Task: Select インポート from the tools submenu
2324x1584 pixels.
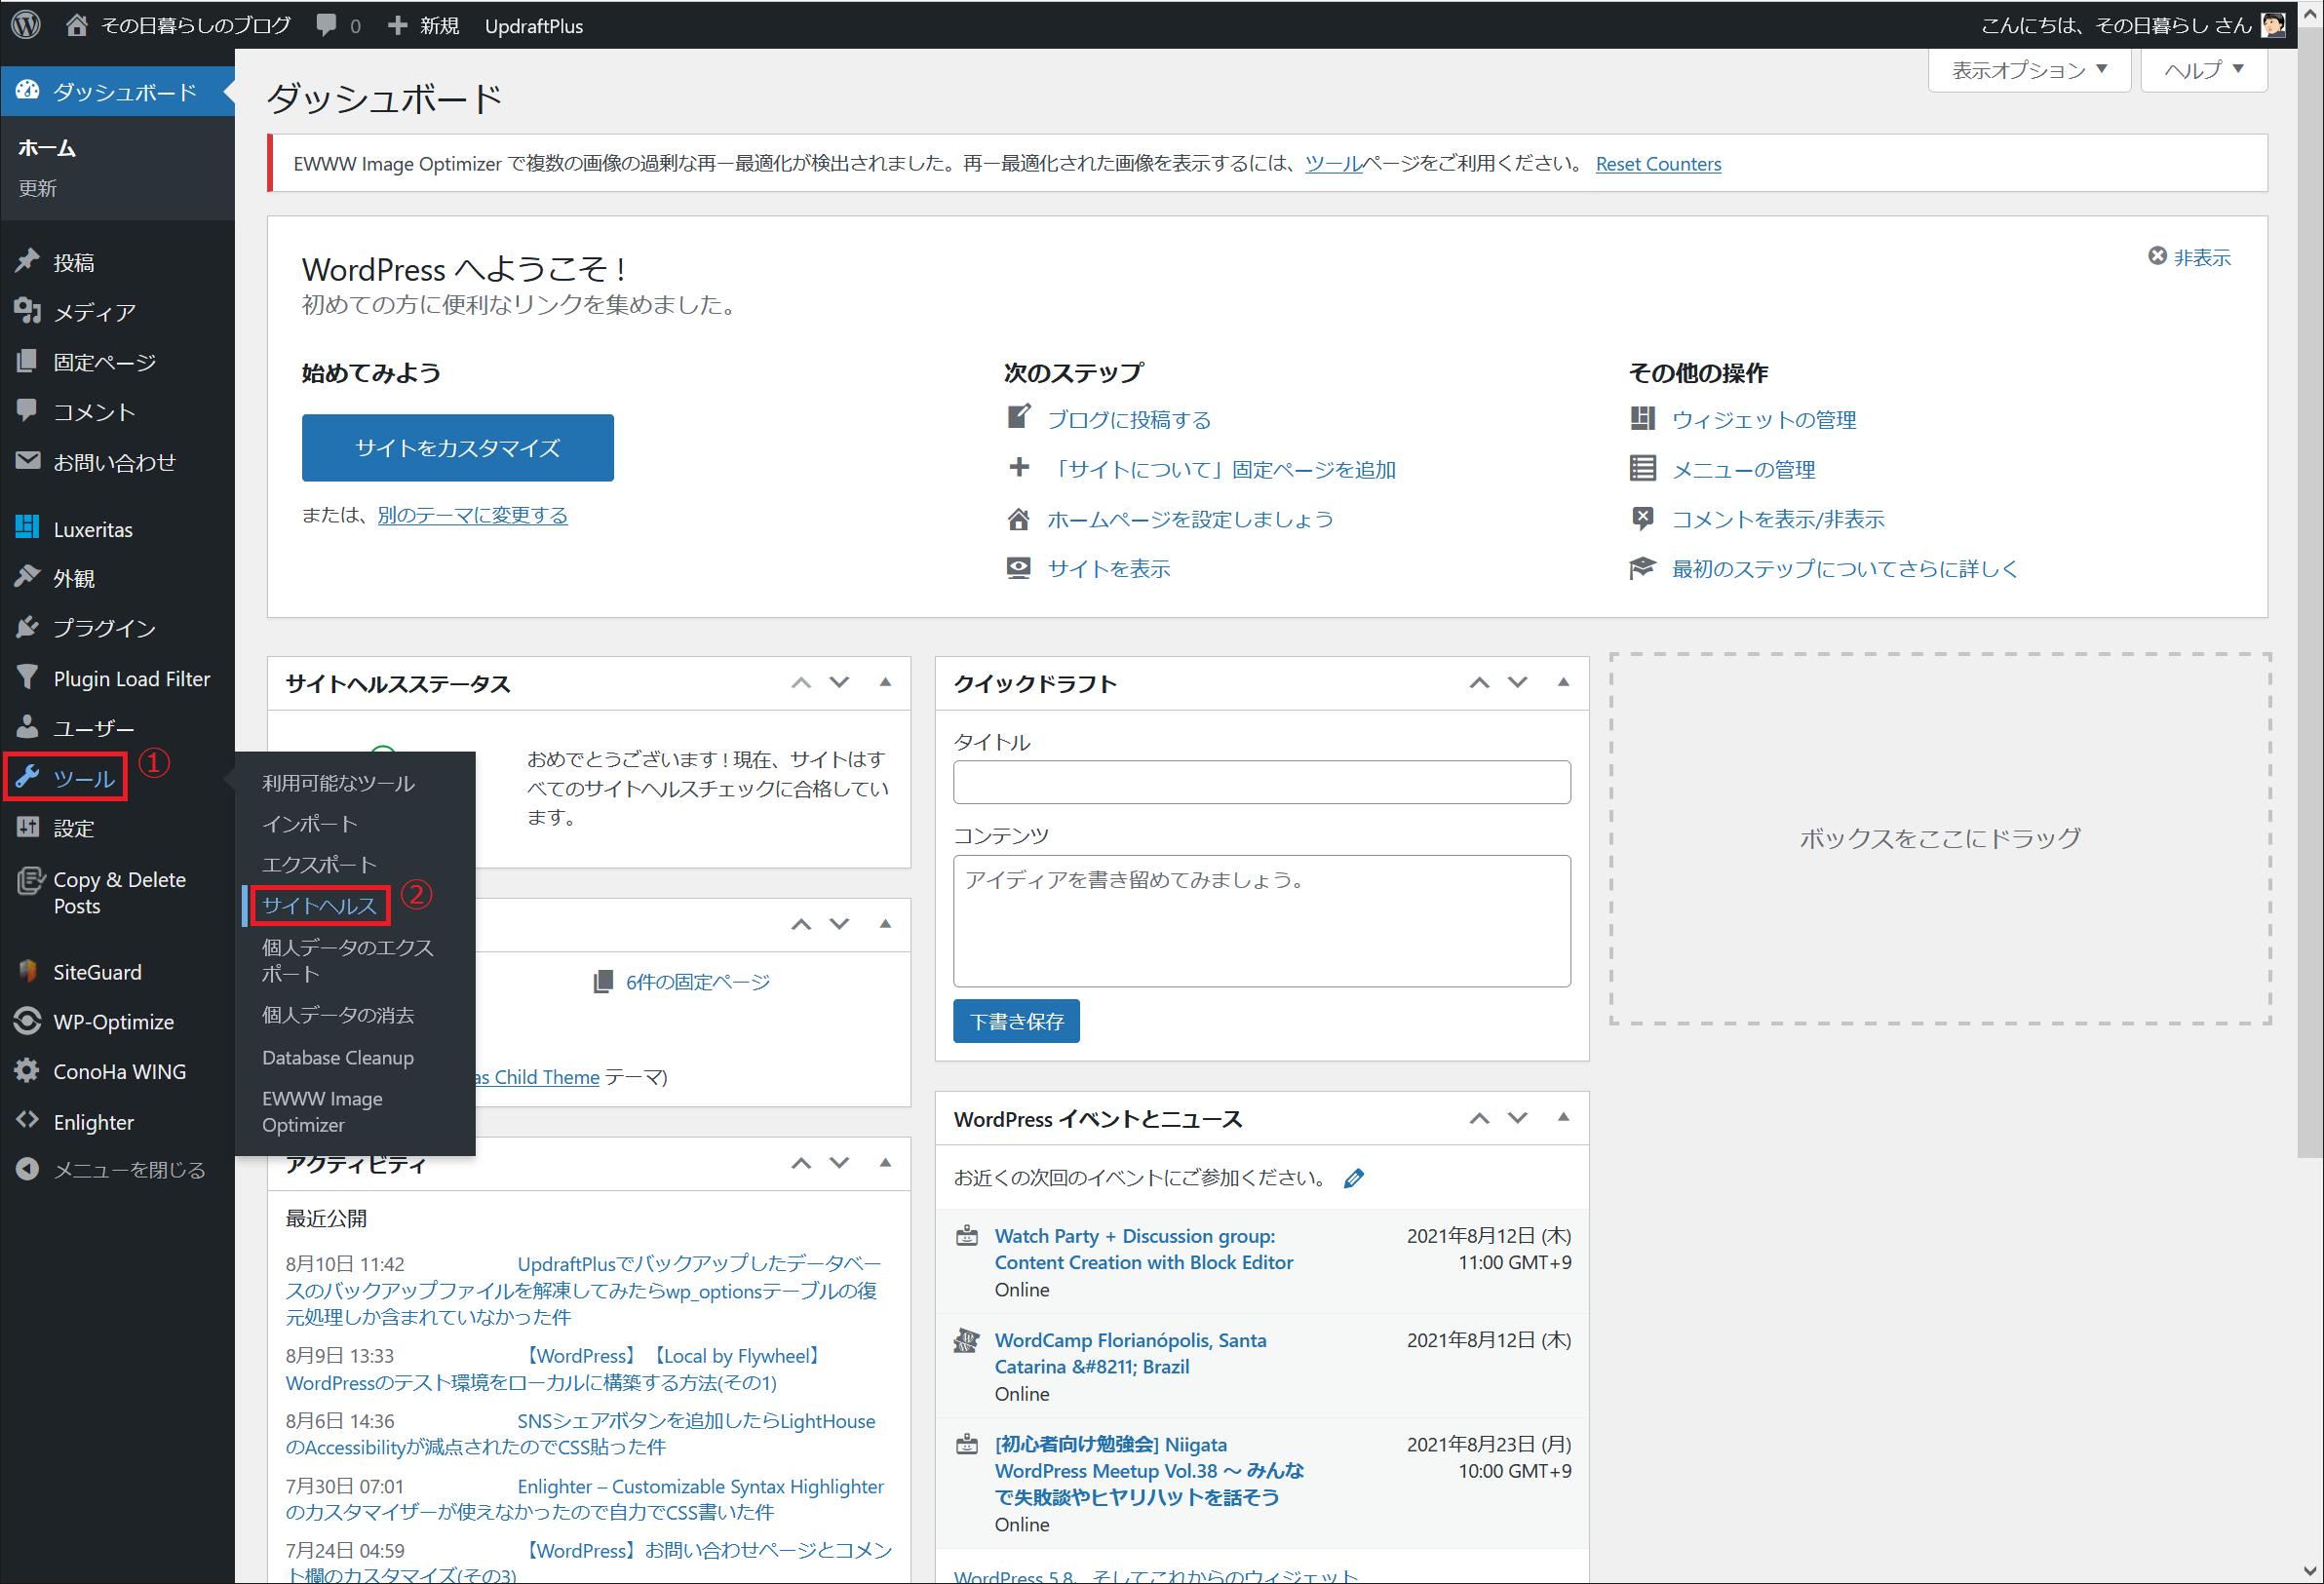Action: (x=310, y=824)
